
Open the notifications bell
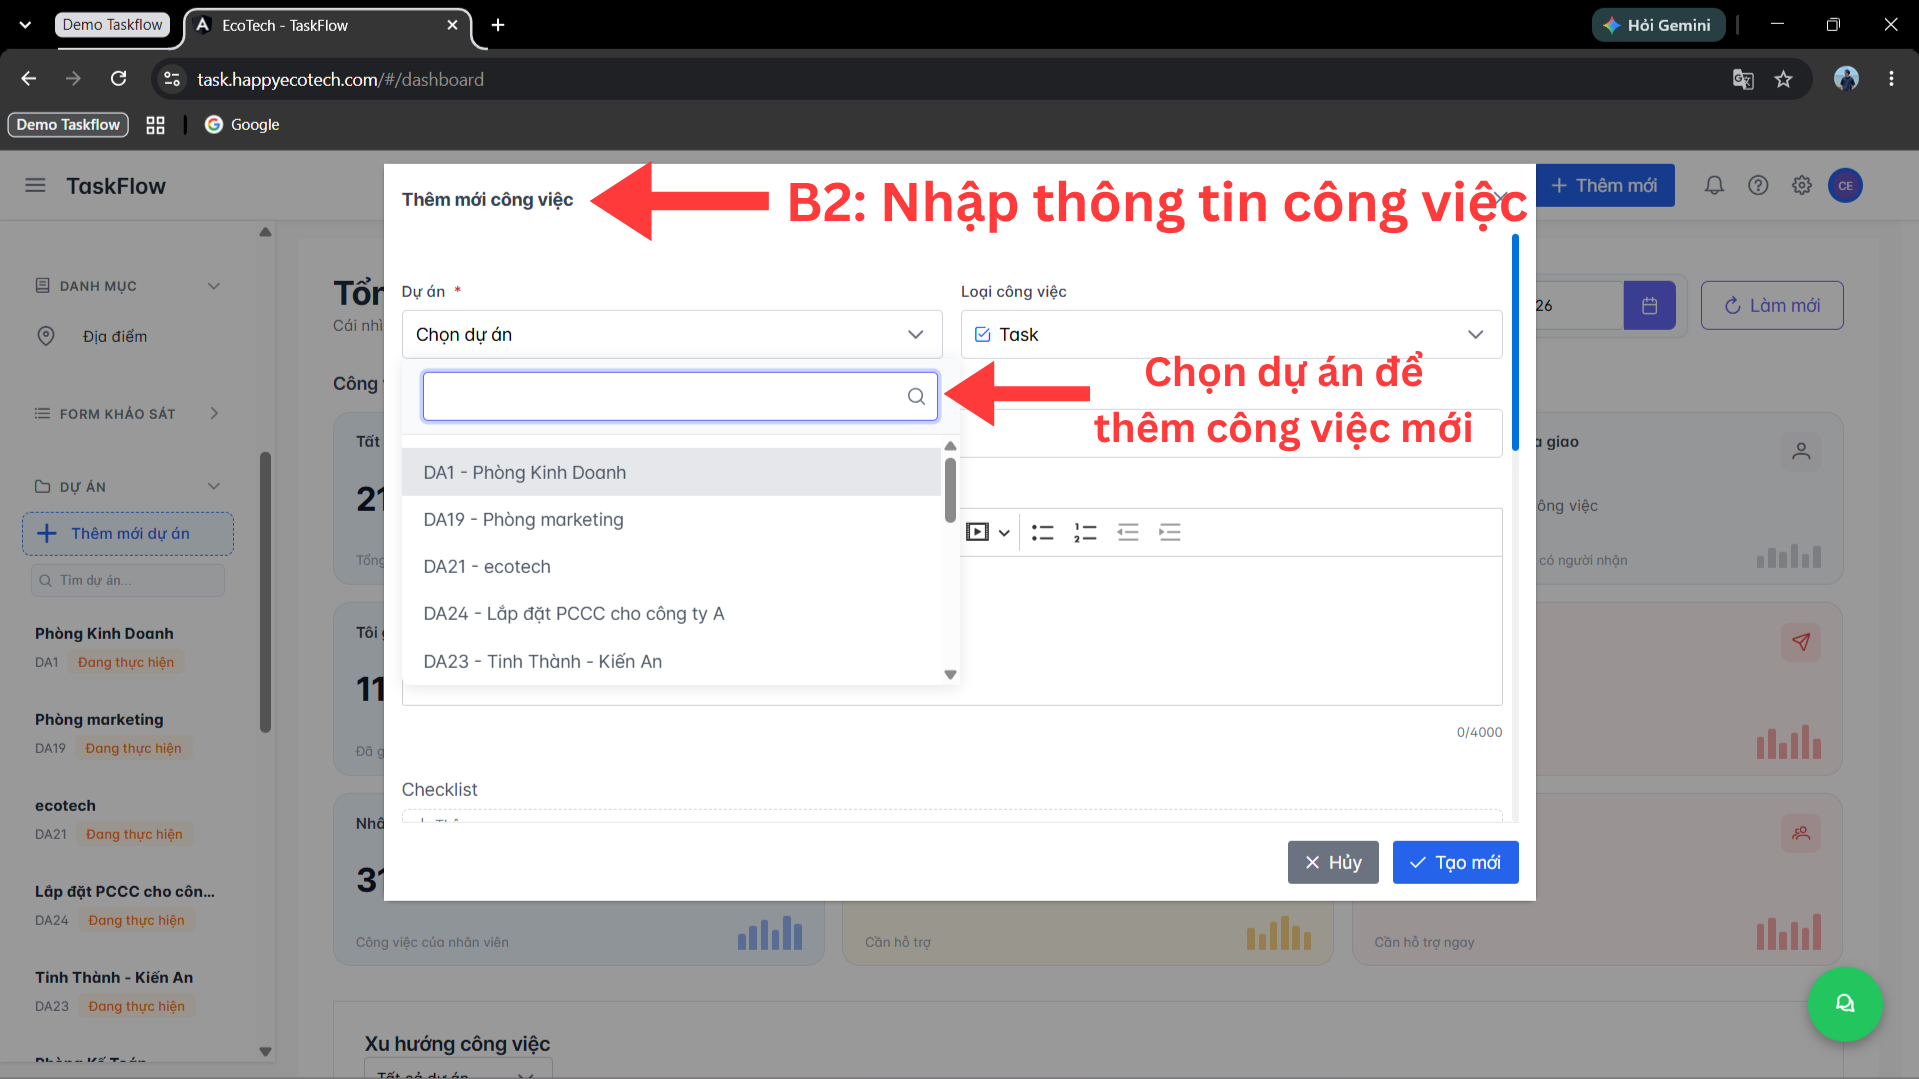click(x=1714, y=186)
